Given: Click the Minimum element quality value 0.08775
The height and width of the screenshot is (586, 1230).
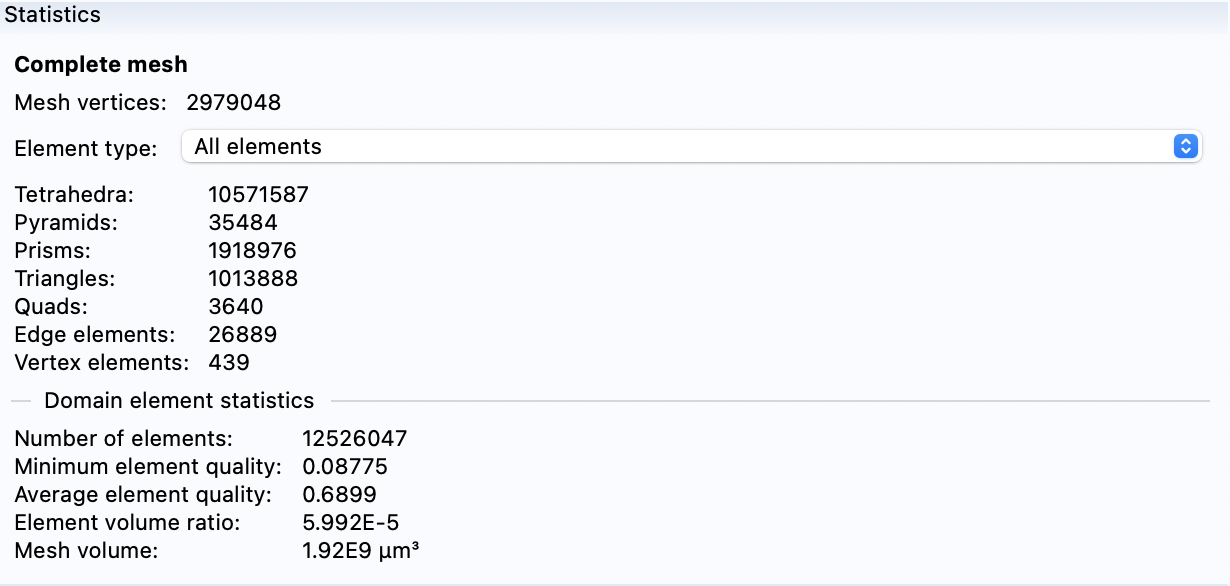Looking at the screenshot, I should pos(345,466).
